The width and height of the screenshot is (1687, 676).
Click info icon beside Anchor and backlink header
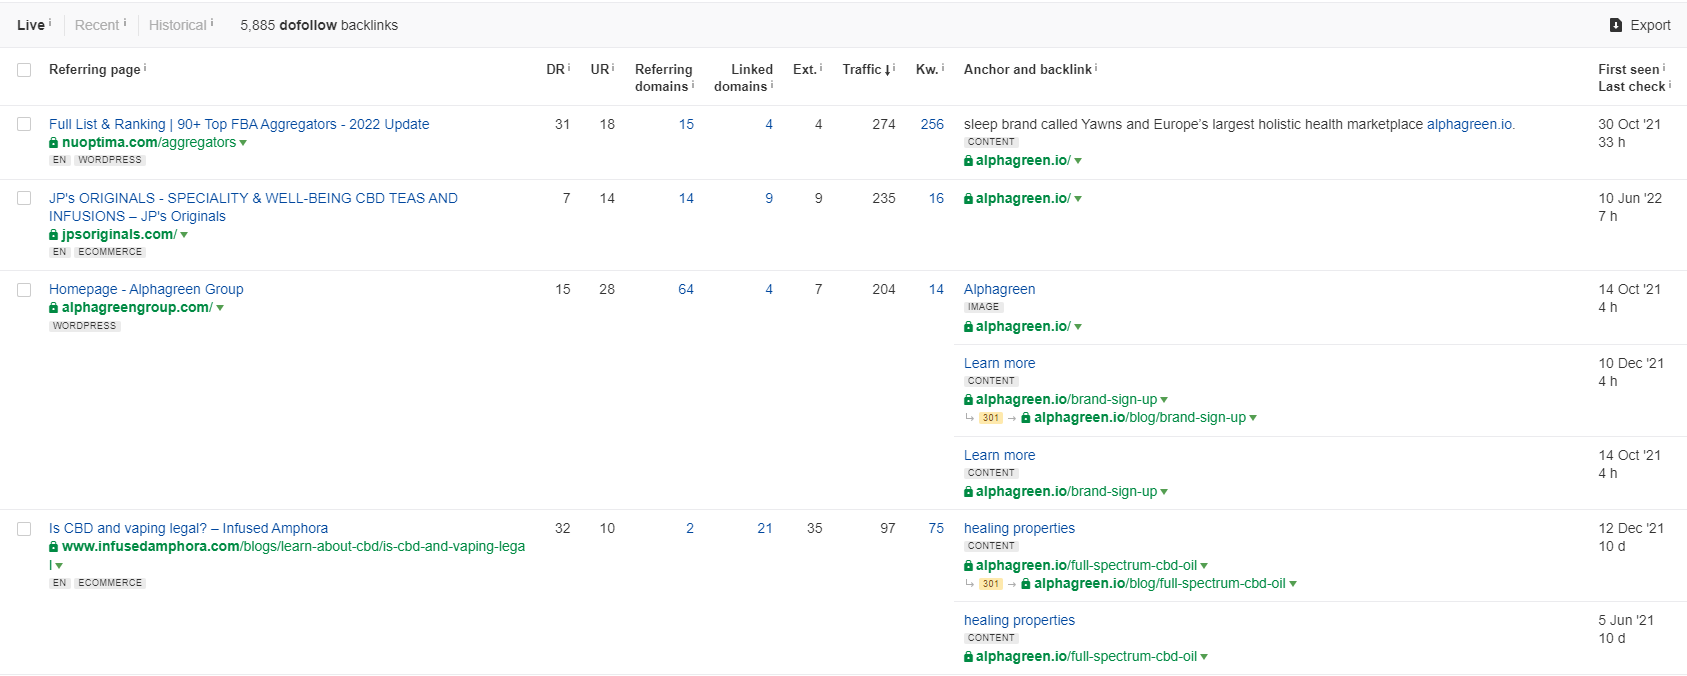click(x=1096, y=67)
